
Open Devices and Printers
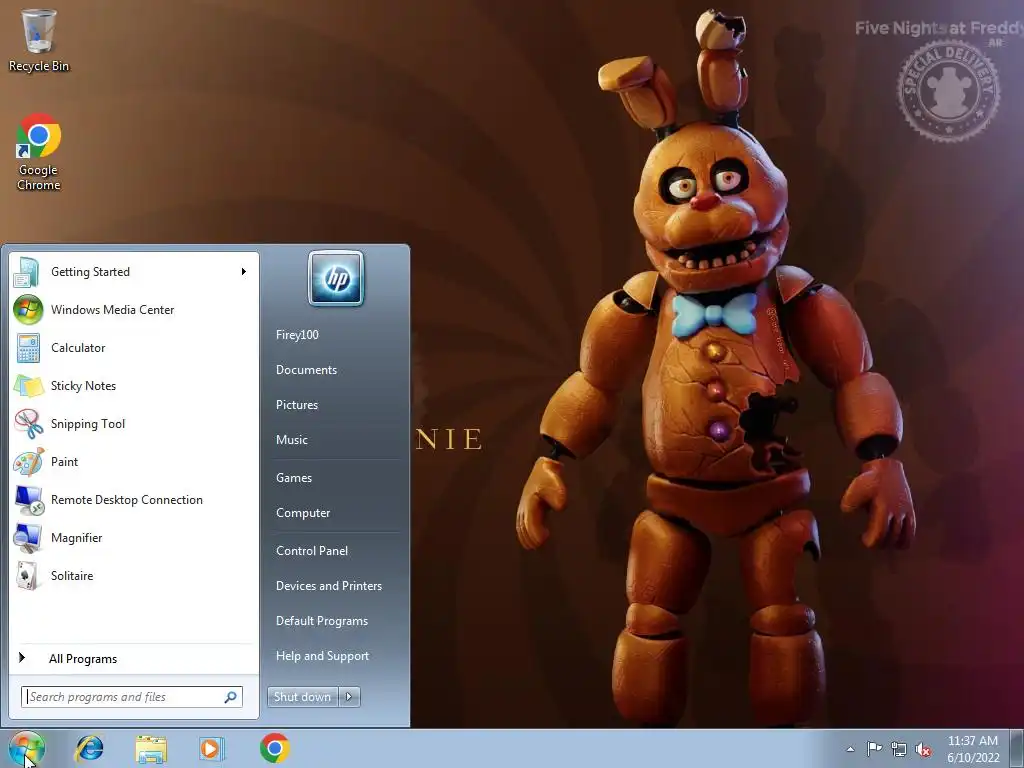(329, 586)
